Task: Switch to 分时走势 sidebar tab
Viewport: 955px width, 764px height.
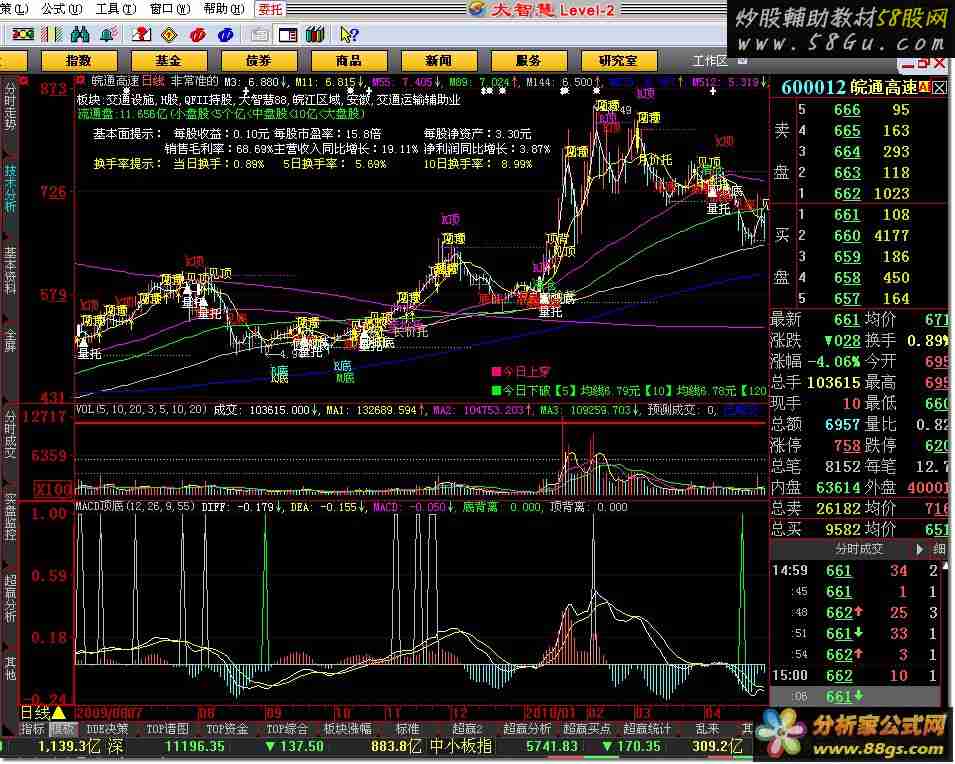Action: coord(10,108)
